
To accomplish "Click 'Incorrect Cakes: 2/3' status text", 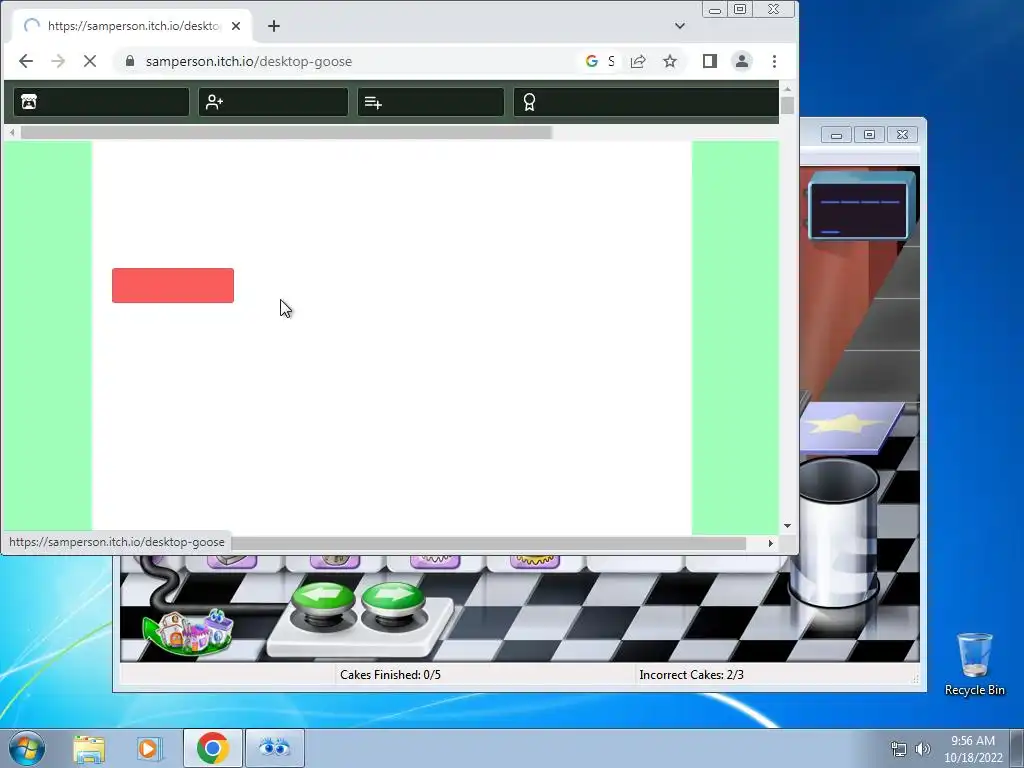I will (x=692, y=675).
